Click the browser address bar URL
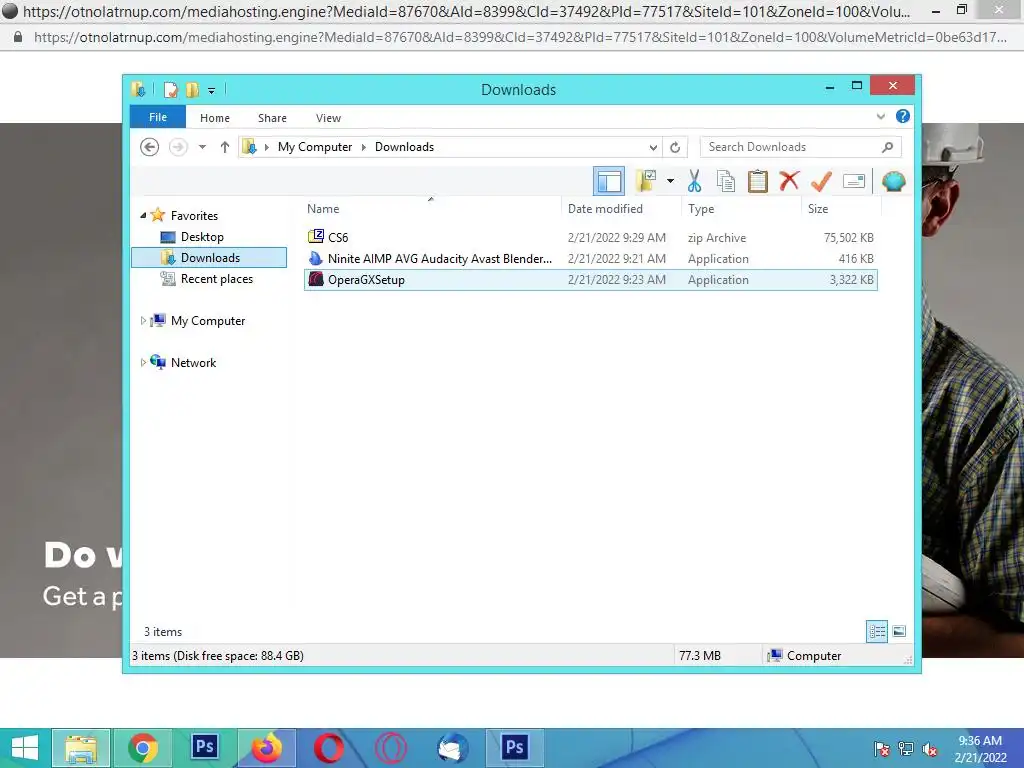The image size is (1024, 768). (x=520, y=37)
